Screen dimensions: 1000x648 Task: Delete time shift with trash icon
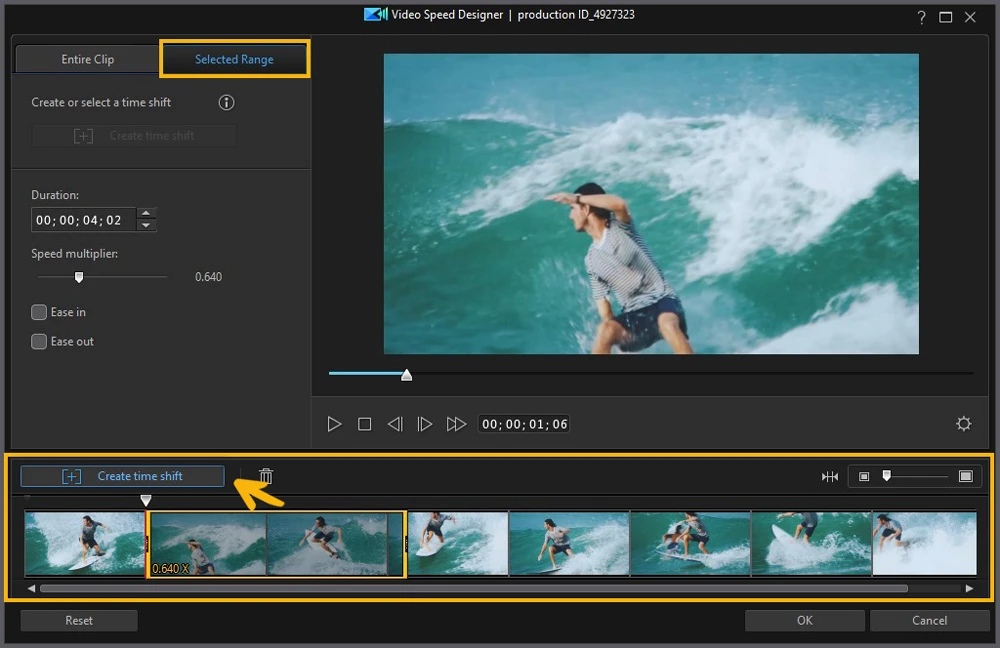pyautogui.click(x=266, y=477)
